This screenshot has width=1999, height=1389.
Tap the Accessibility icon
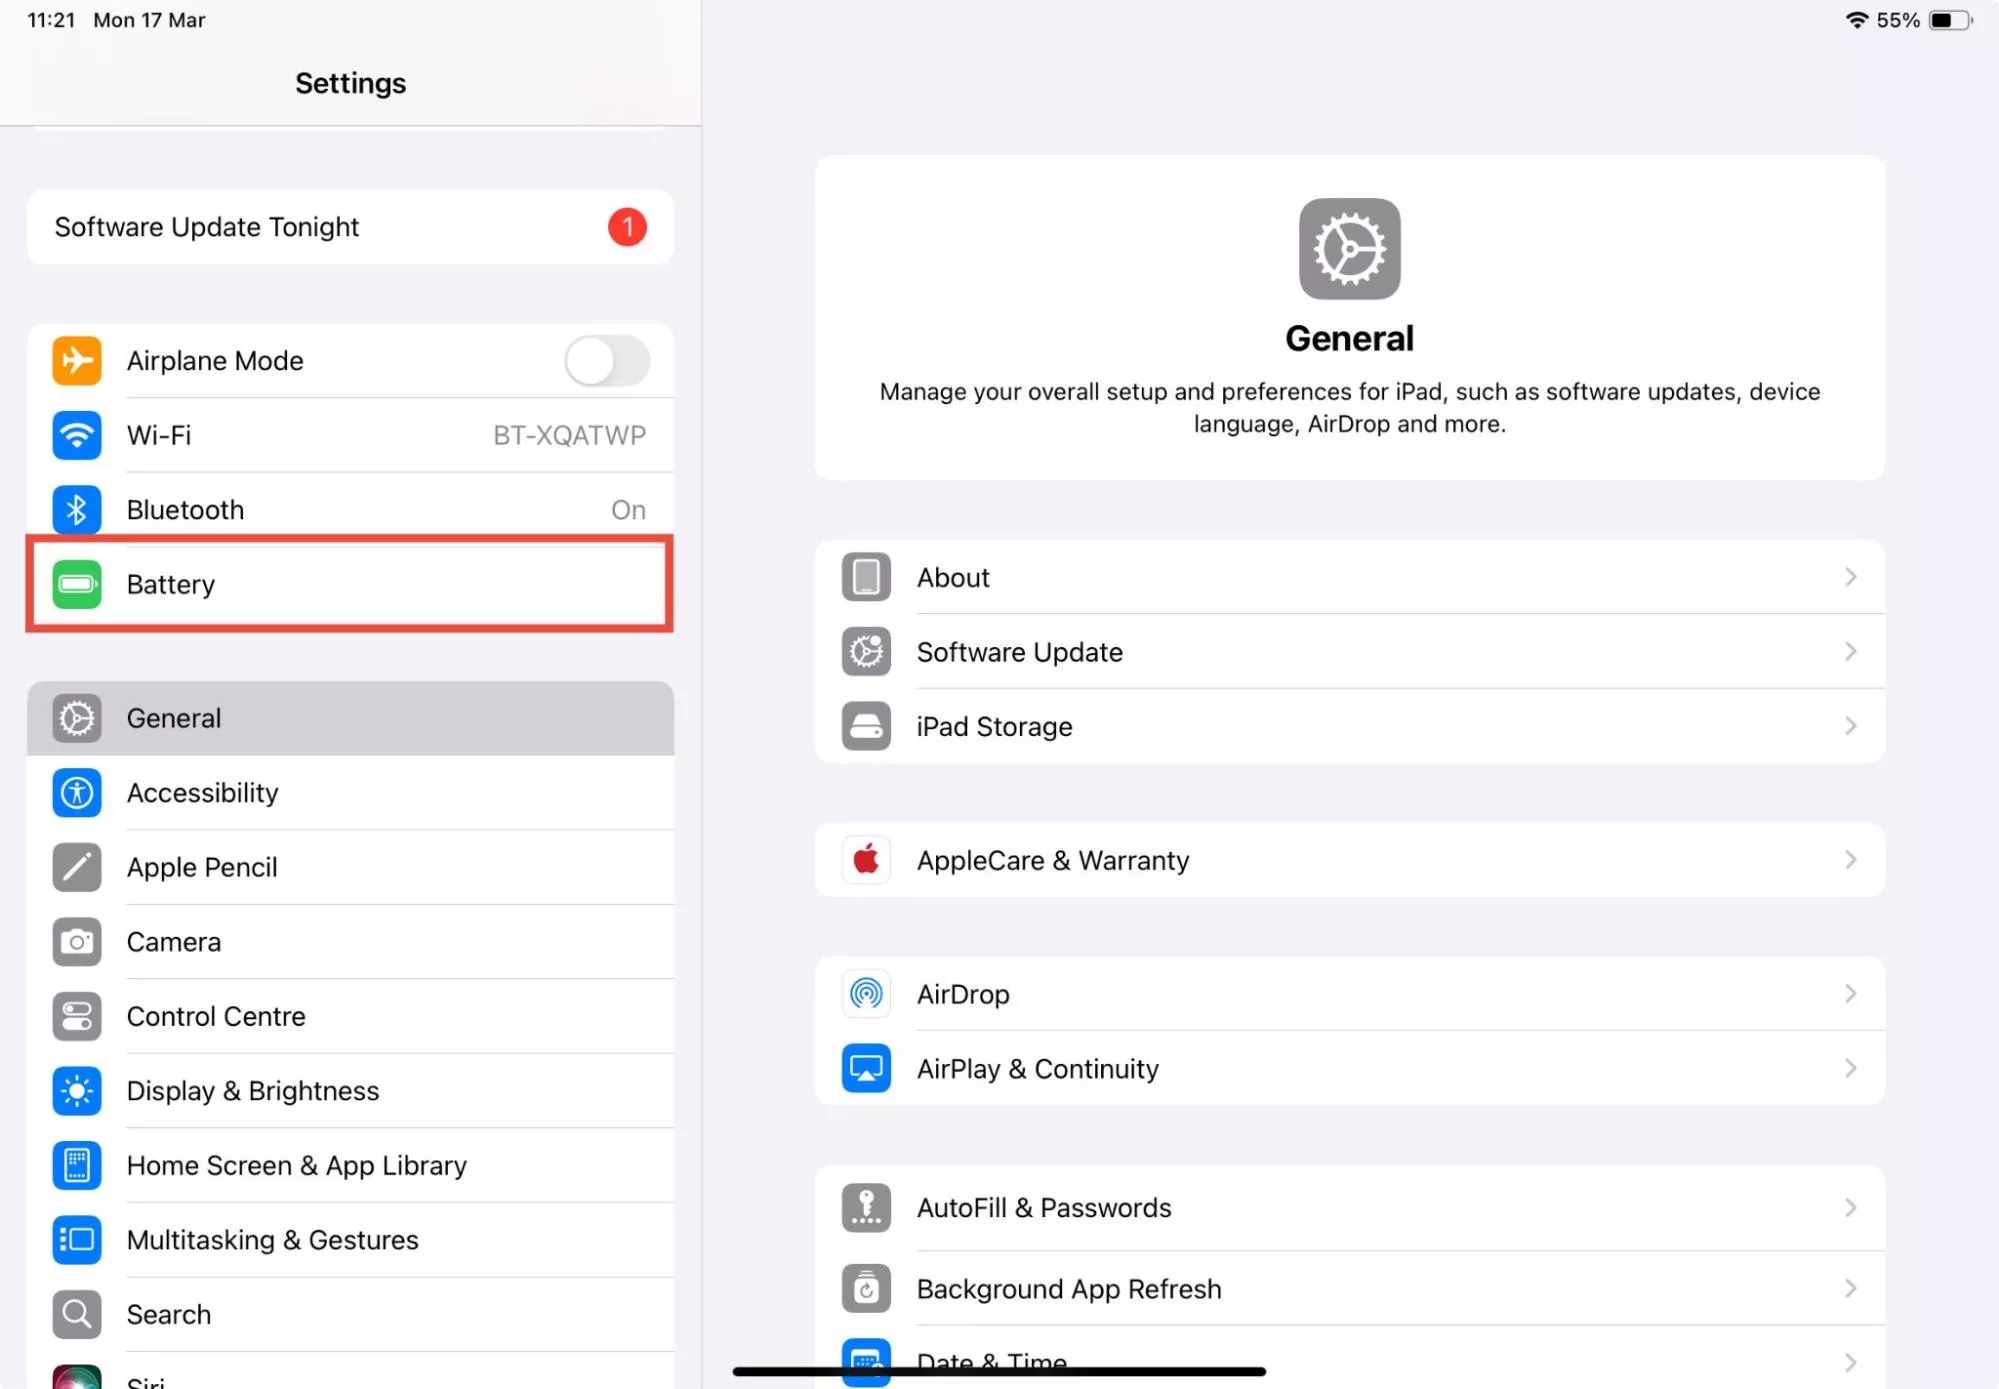(77, 793)
